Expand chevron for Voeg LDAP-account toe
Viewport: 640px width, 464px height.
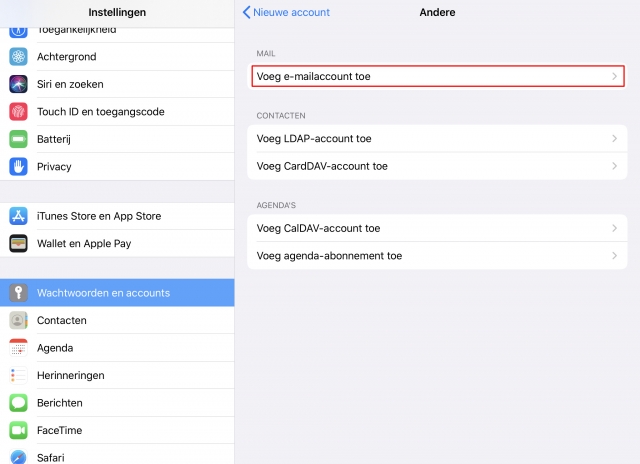coord(614,139)
